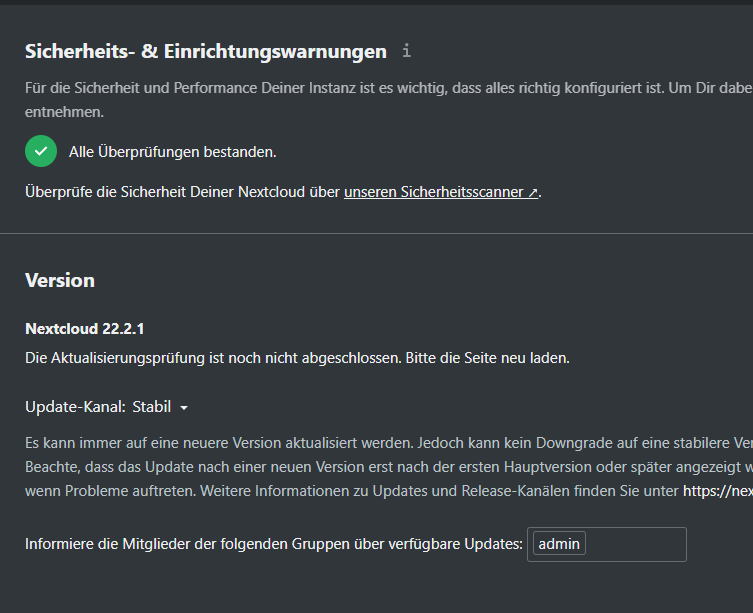Select the 'admin' group tag
This screenshot has height=613, width=753.
(x=559, y=543)
